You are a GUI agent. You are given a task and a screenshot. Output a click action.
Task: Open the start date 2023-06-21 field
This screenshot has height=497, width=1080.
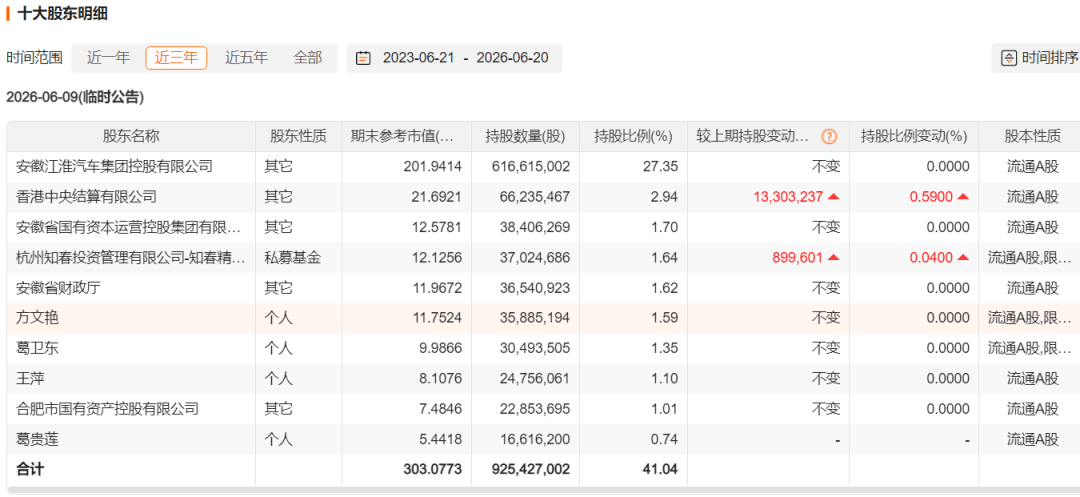[x=419, y=58]
